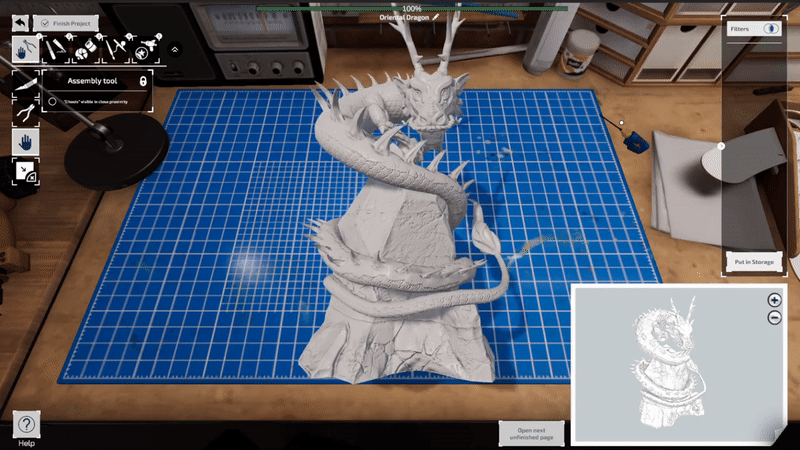Click the Finish Project button
The image size is (800, 450).
pos(66,23)
